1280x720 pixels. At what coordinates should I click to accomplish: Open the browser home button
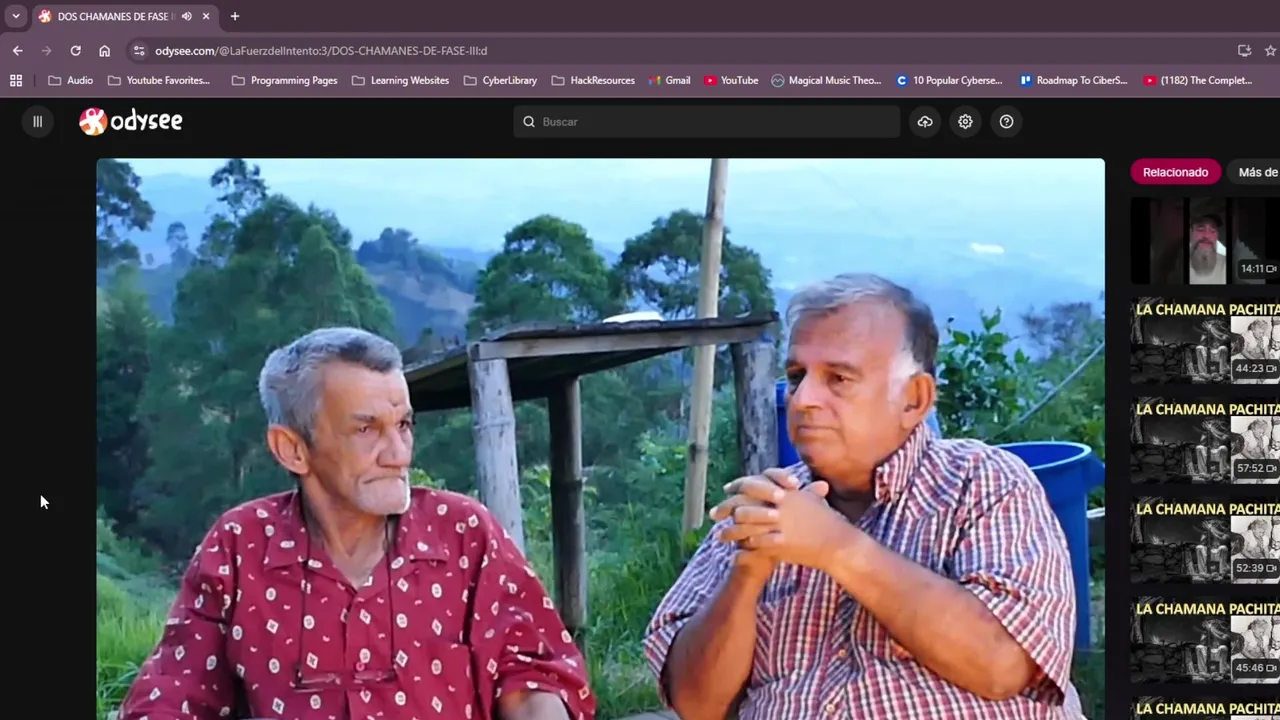(104, 50)
